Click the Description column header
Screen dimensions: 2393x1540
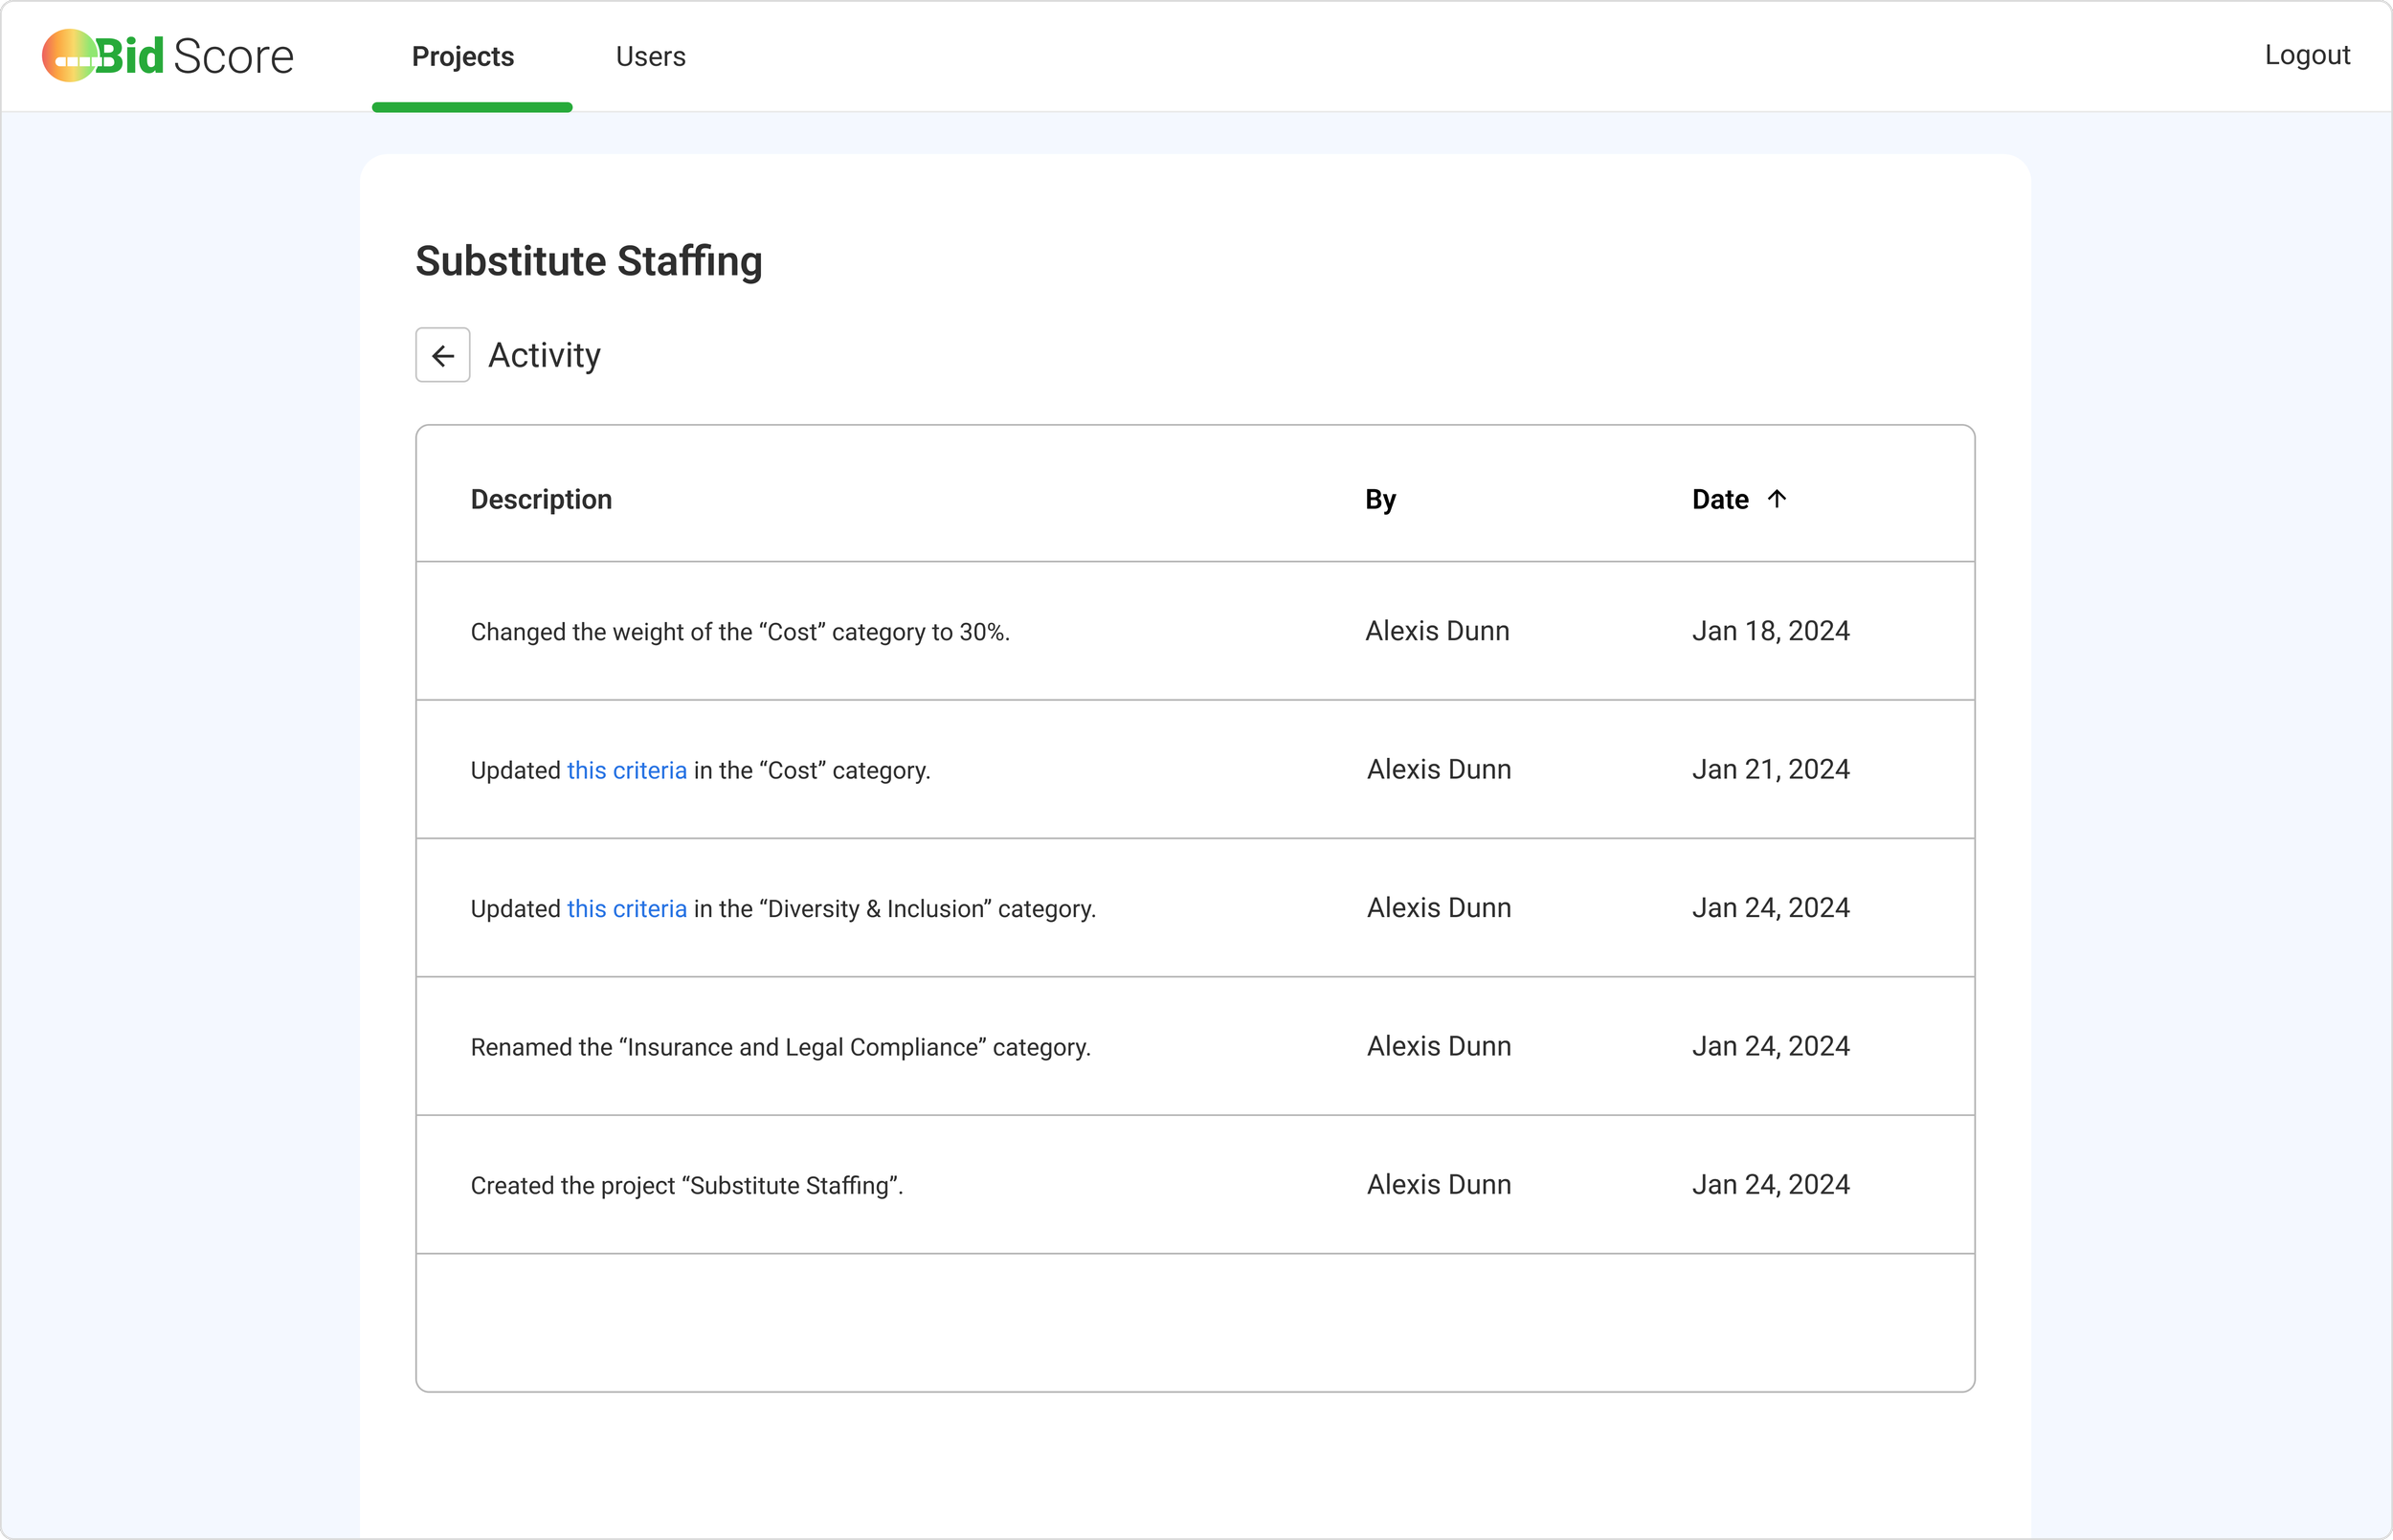coord(541,499)
